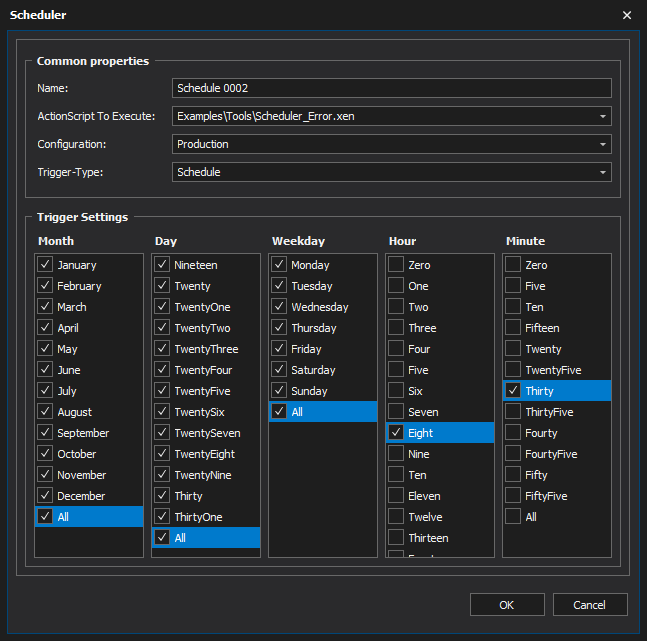Check the FiftyFive minute checkbox
Screen dimensions: 647x641
click(x=513, y=496)
